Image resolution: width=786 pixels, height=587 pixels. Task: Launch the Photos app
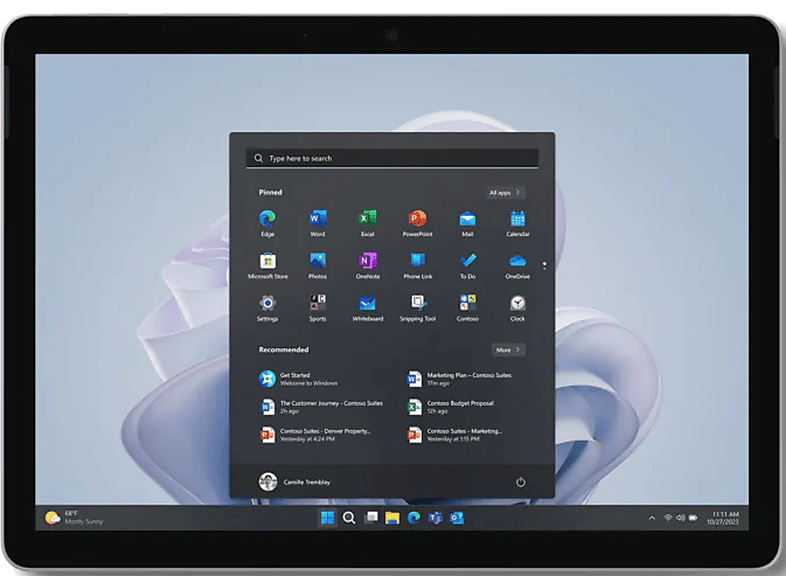(x=317, y=266)
